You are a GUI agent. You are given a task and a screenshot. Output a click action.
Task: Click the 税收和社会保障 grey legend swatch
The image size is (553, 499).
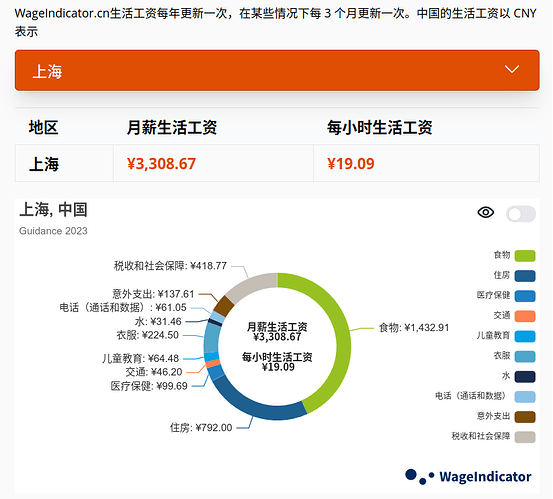525,437
